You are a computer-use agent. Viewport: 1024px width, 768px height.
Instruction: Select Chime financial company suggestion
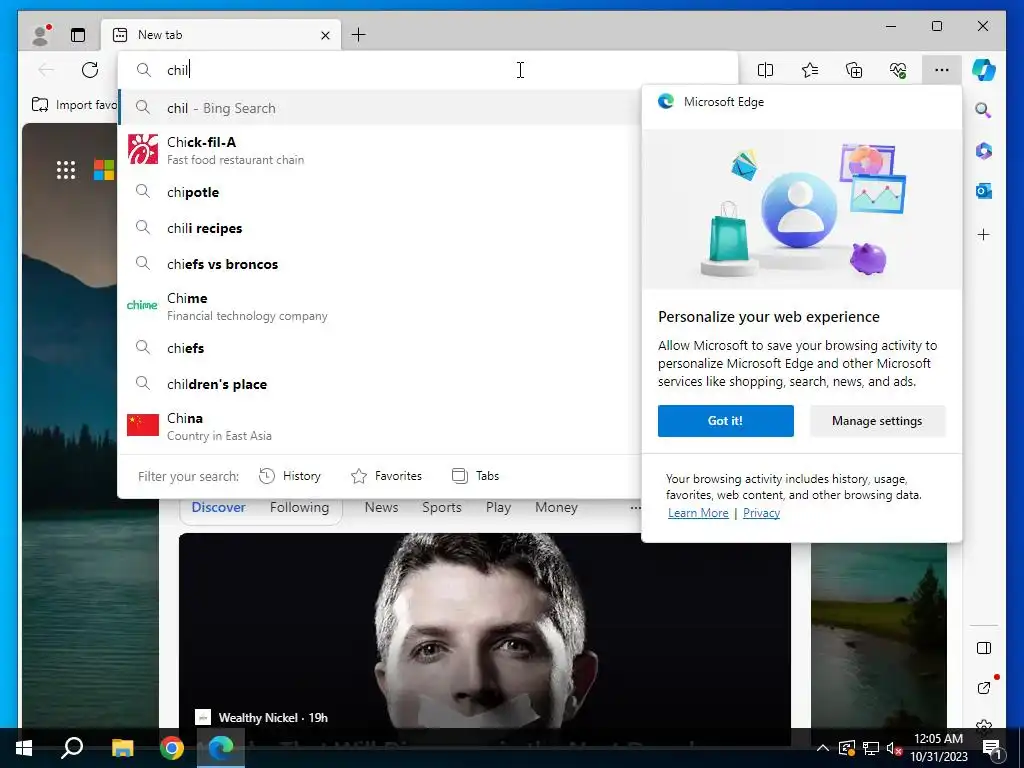click(x=379, y=306)
